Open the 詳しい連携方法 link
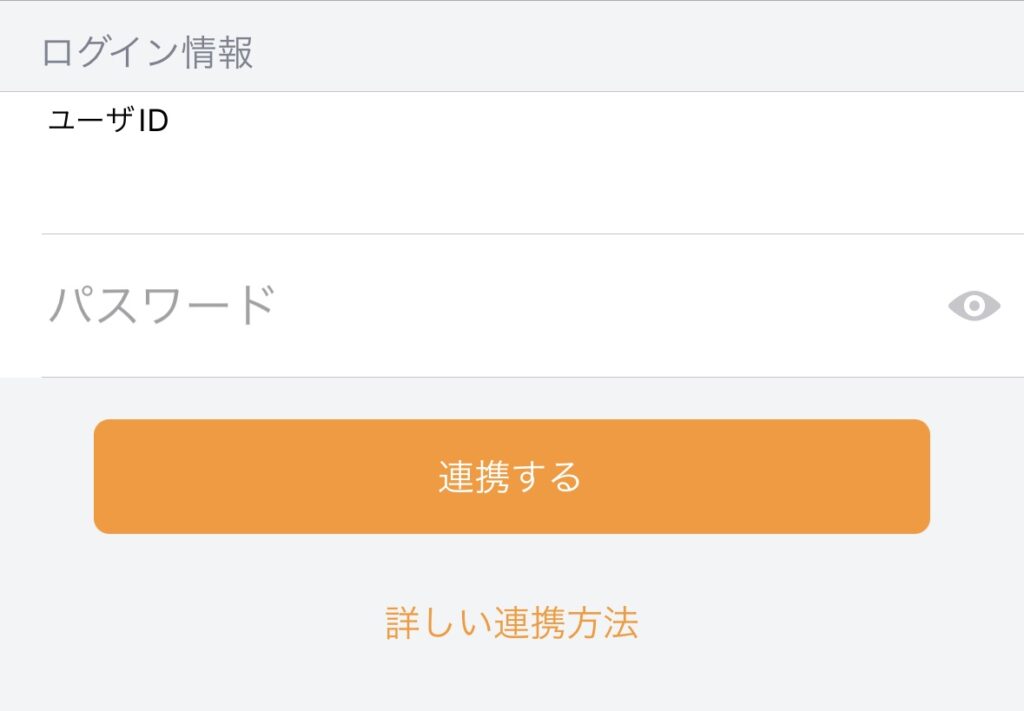1024x711 pixels. coord(511,622)
